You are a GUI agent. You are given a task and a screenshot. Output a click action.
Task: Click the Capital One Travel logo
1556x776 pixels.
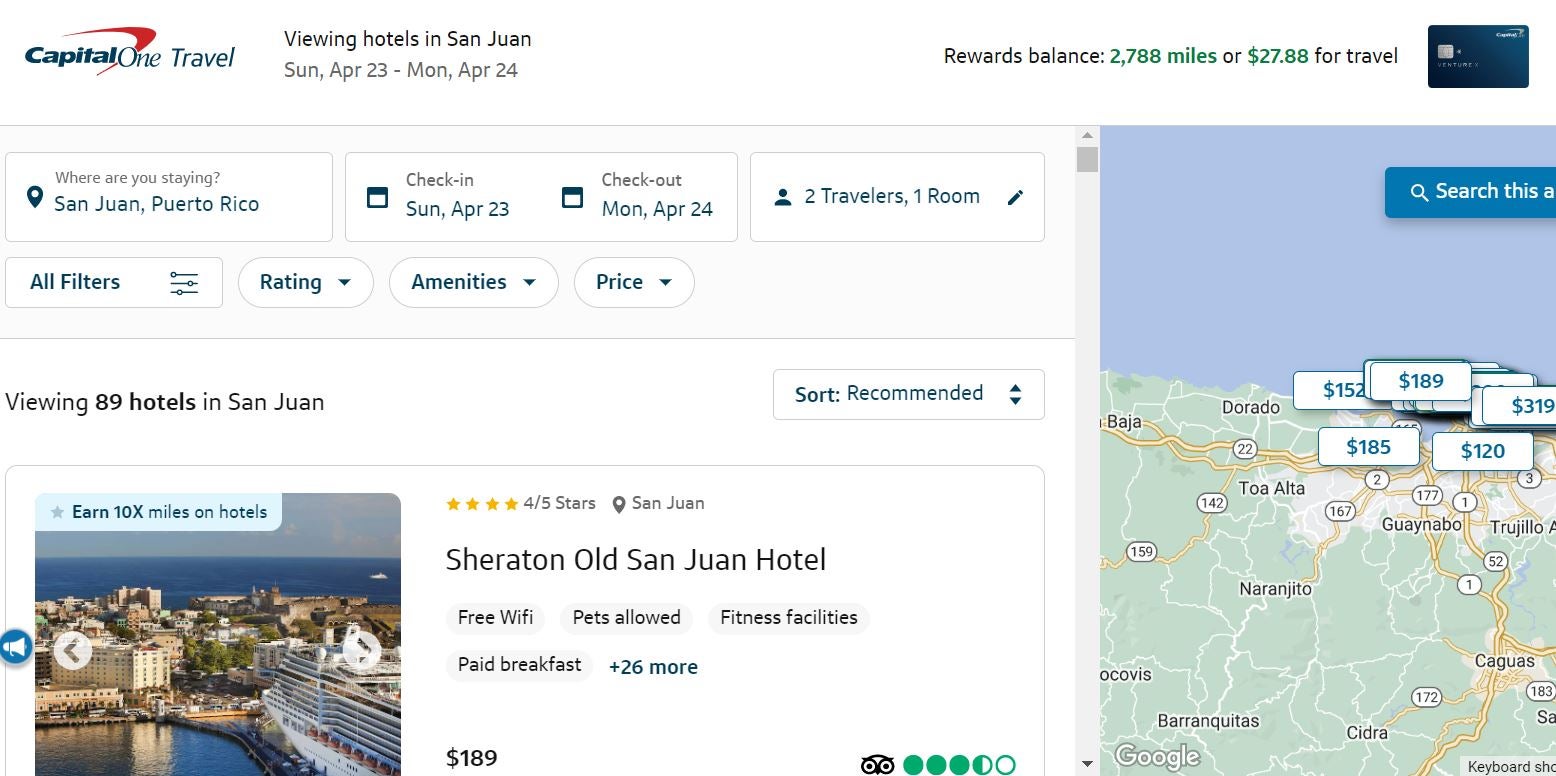click(x=130, y=54)
